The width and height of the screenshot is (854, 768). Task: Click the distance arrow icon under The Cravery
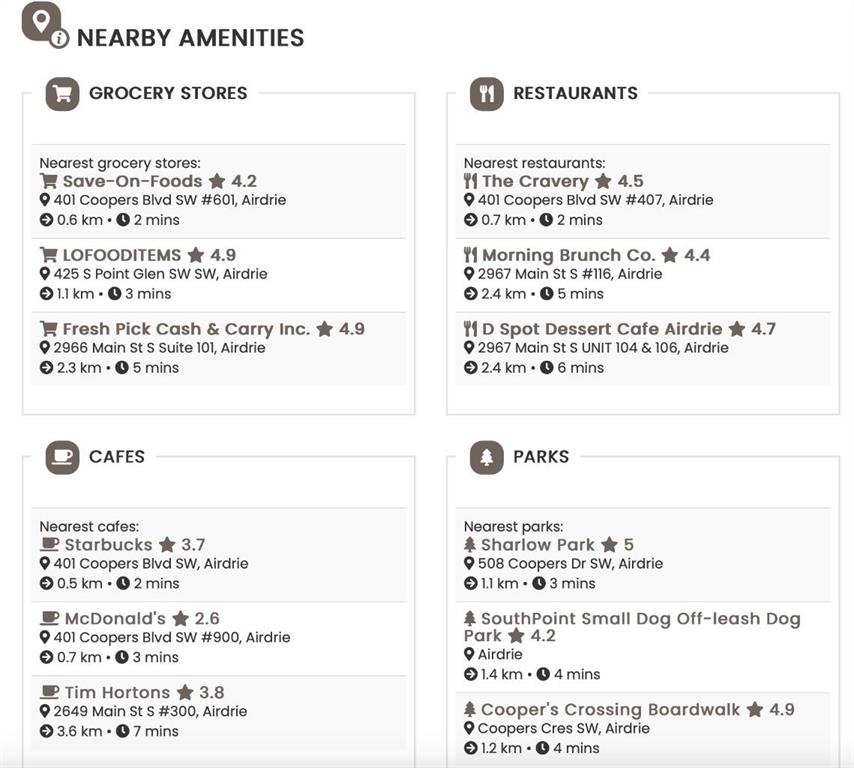coord(471,220)
